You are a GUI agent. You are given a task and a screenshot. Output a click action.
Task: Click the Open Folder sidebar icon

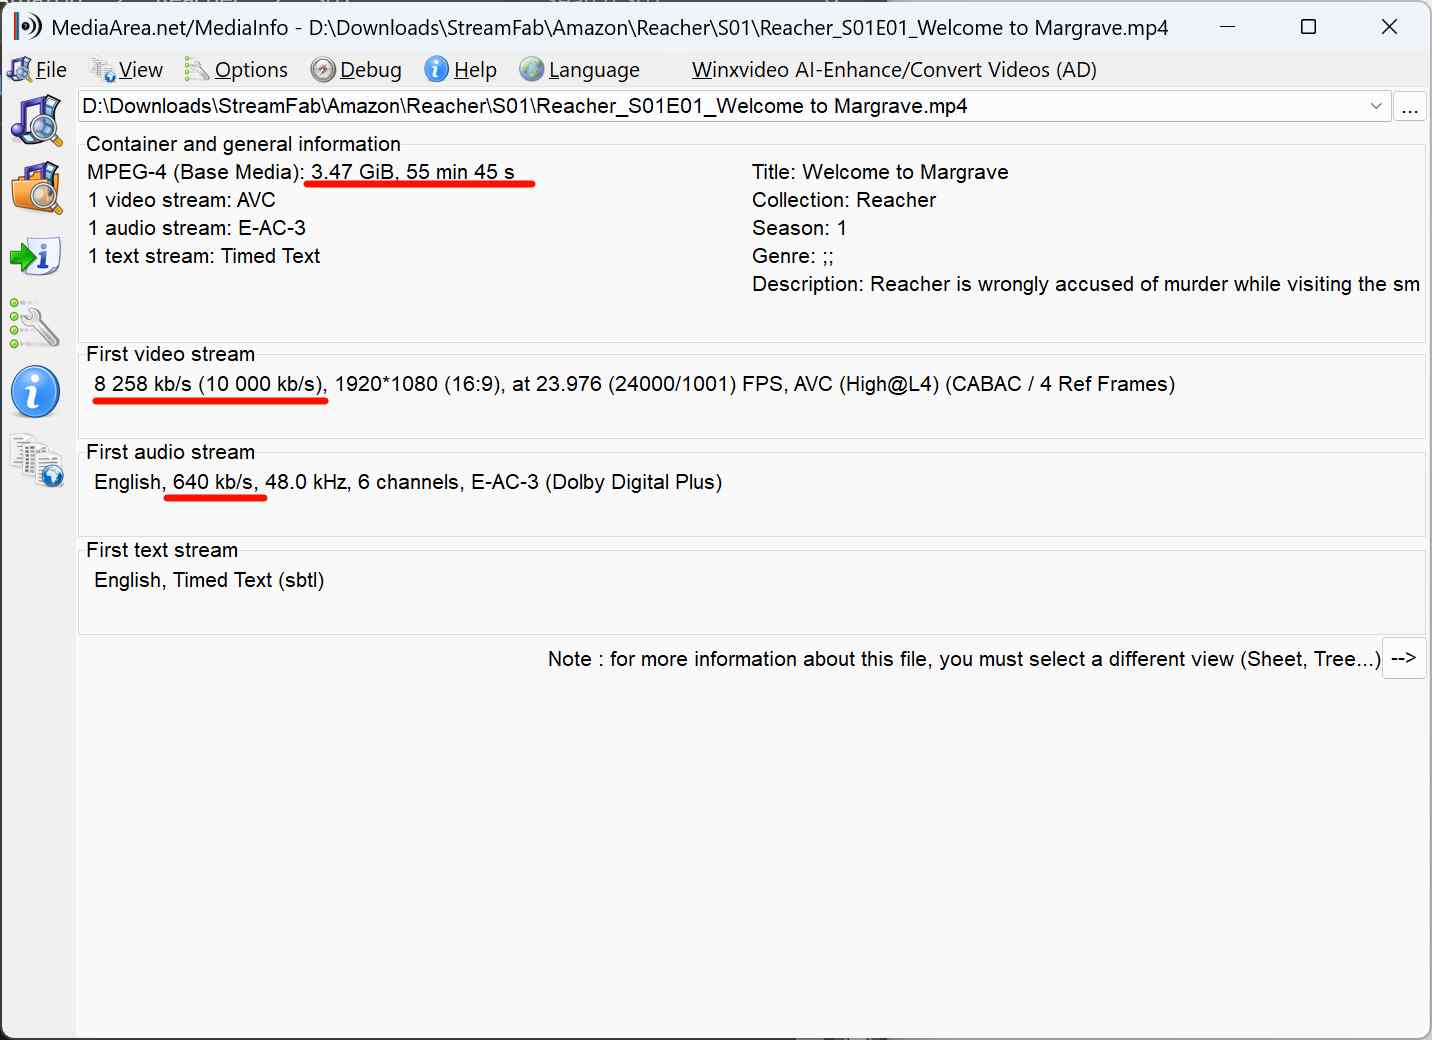click(x=36, y=188)
